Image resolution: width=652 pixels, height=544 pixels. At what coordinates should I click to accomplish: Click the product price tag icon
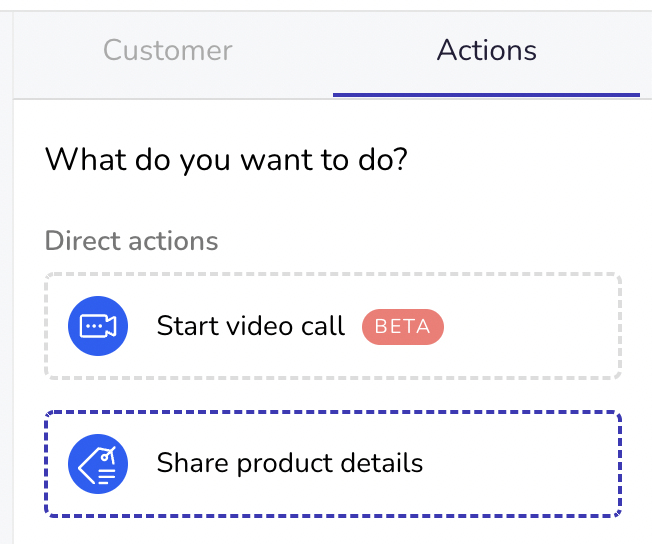tap(98, 464)
